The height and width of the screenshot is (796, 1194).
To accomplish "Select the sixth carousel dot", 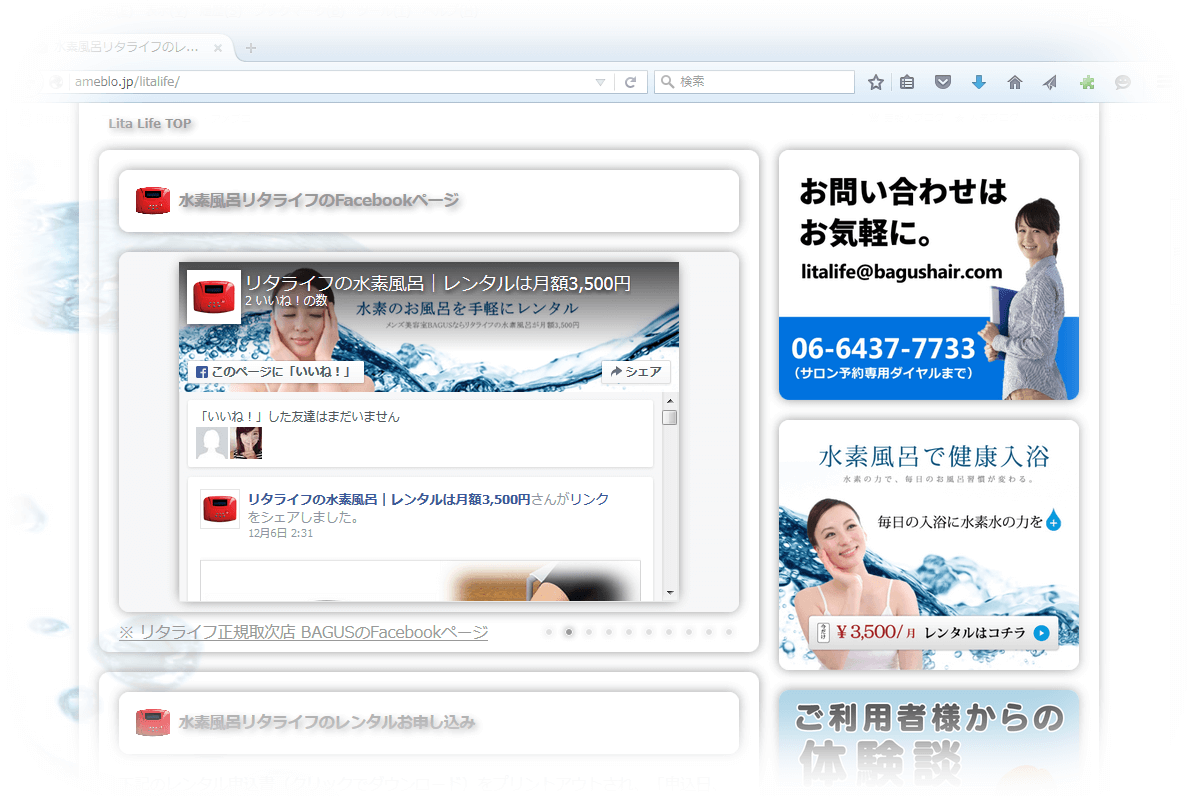I will (649, 631).
